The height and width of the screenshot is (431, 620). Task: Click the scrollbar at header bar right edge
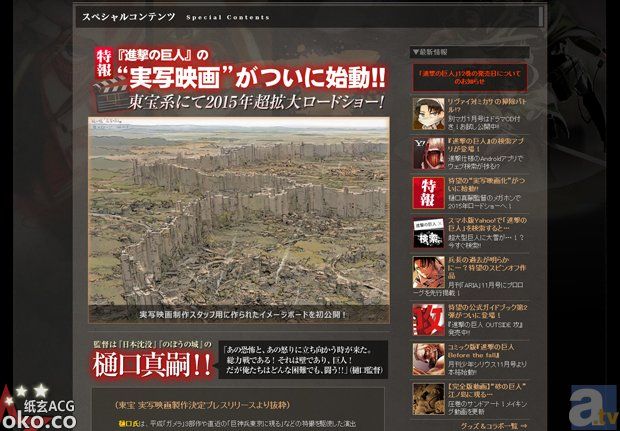point(541,16)
